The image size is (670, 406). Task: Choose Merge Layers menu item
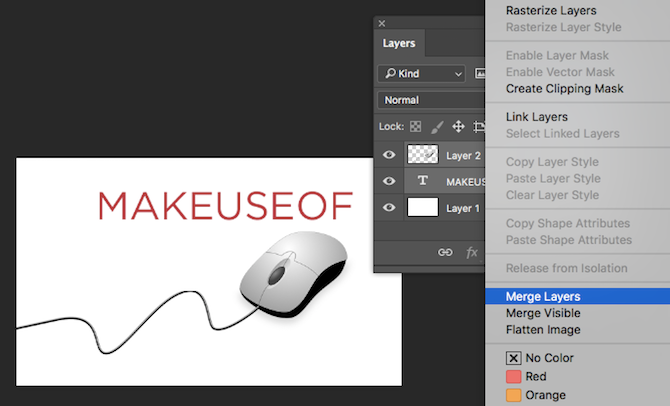pos(578,296)
